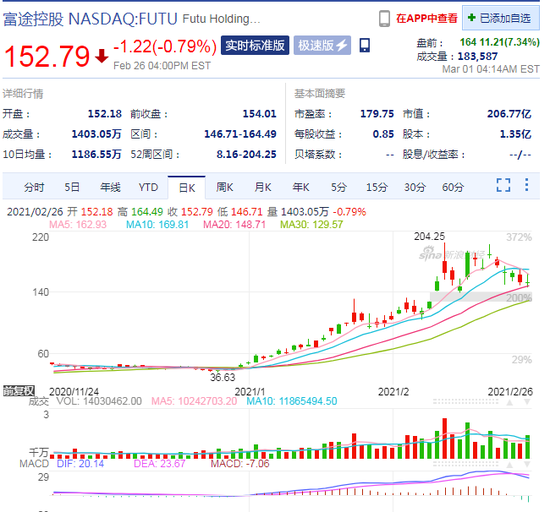
Task: Click the 36.63 low-point chart marker
Action: tap(222, 377)
